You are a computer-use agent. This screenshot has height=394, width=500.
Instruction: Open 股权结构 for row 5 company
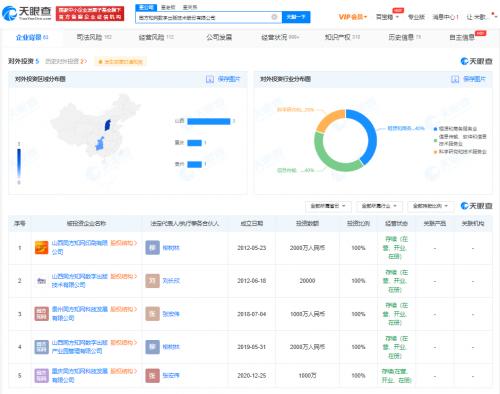tap(124, 371)
